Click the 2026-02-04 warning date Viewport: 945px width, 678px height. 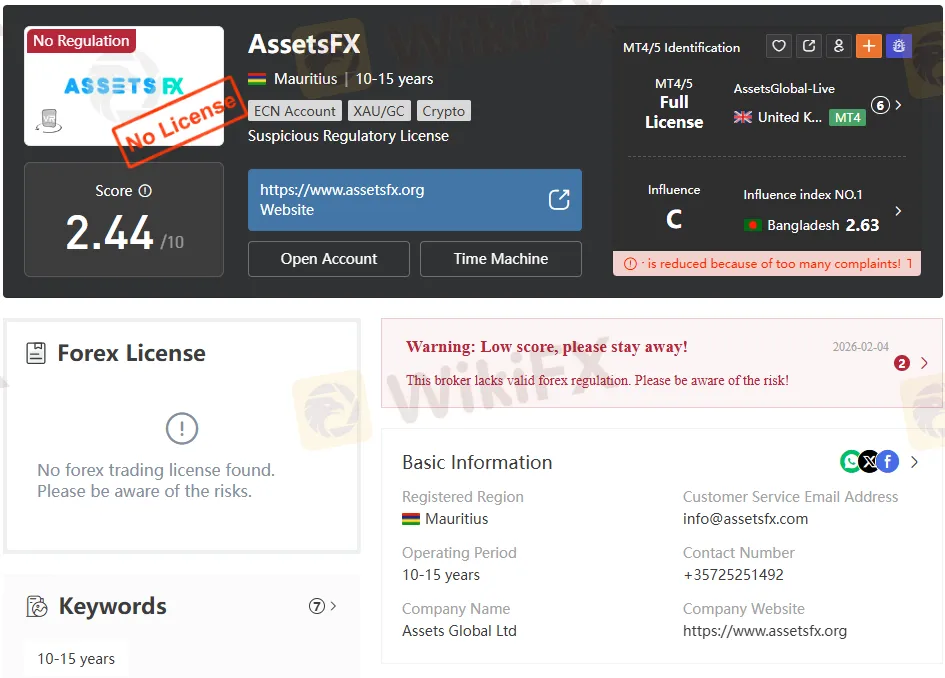point(861,347)
